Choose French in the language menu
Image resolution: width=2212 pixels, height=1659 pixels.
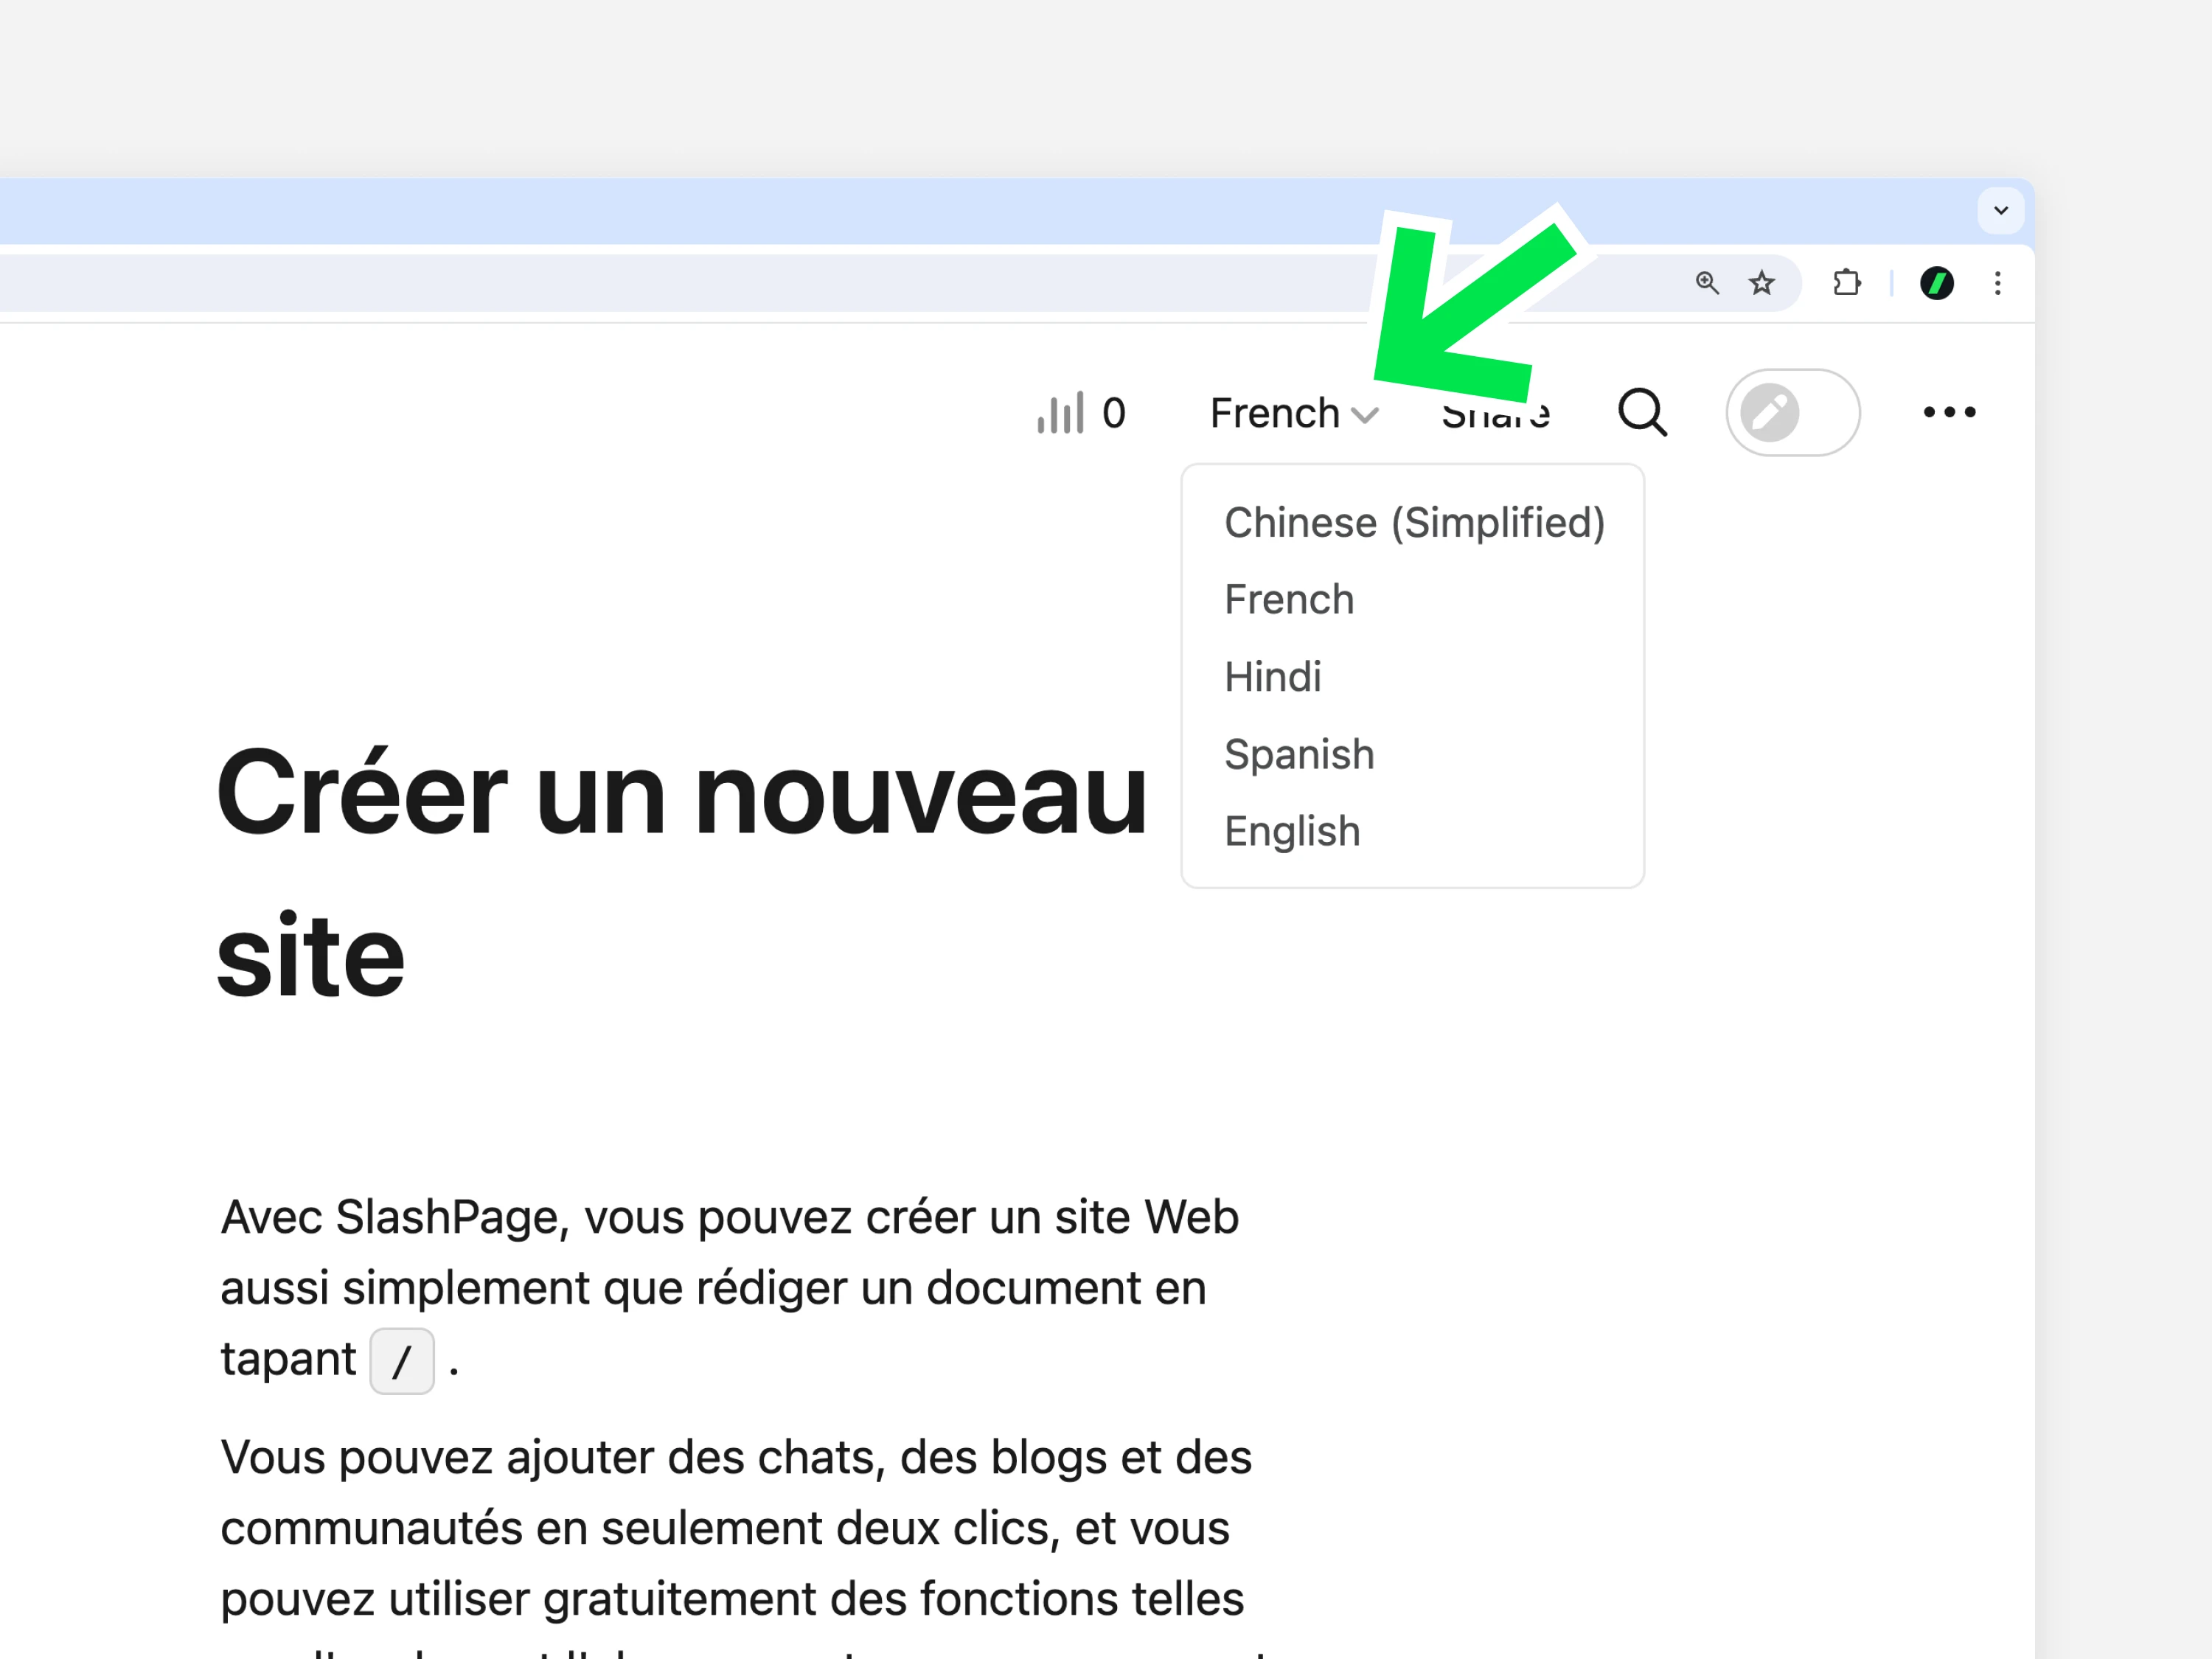pos(1289,600)
